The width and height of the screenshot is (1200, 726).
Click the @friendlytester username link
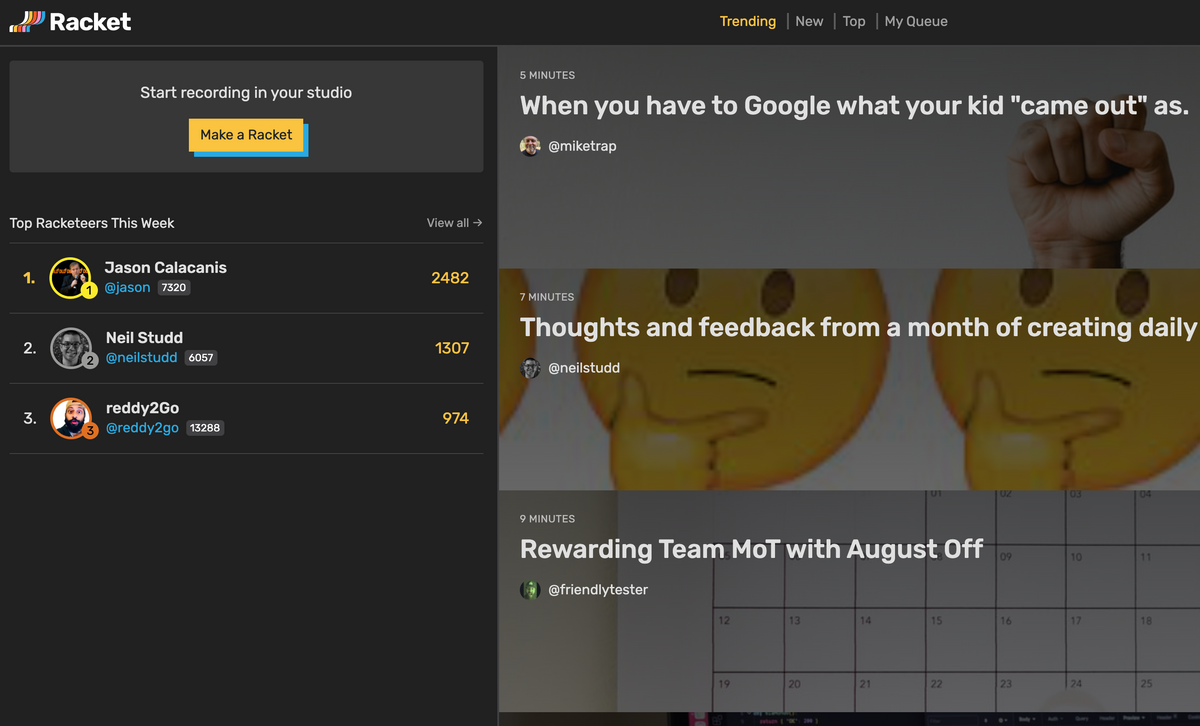pos(598,590)
